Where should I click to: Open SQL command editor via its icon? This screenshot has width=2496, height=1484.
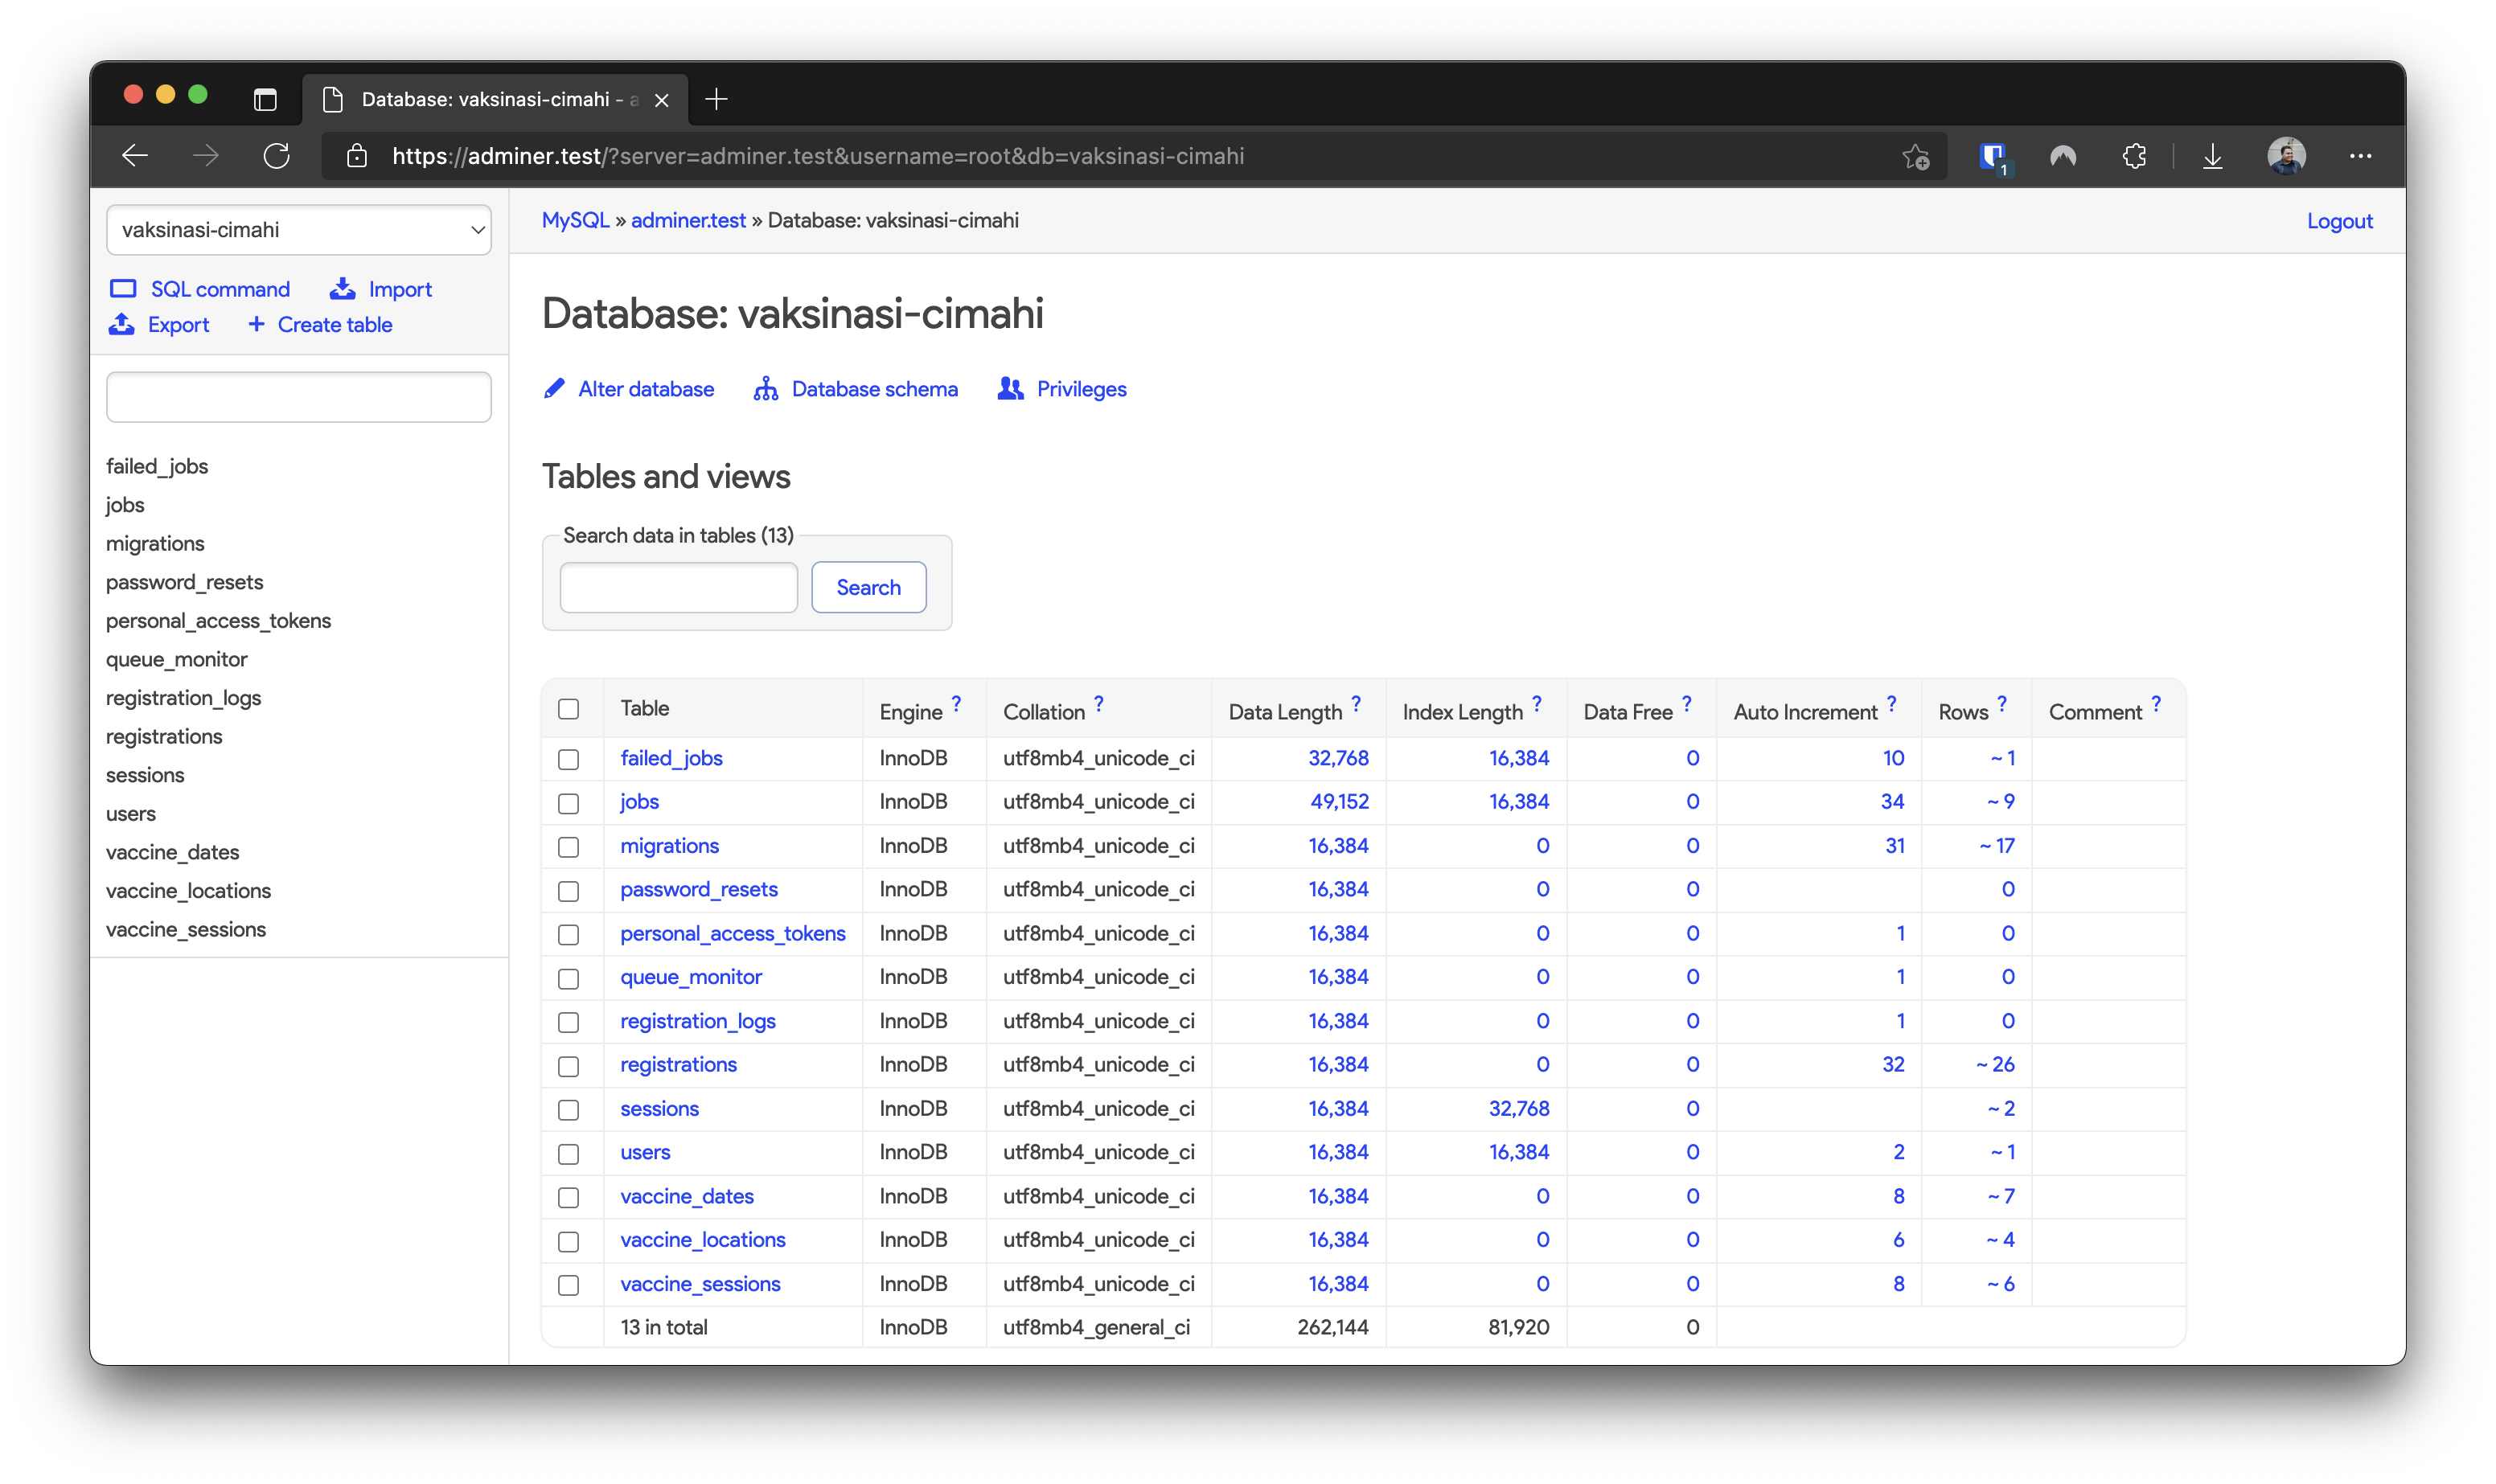(x=124, y=289)
